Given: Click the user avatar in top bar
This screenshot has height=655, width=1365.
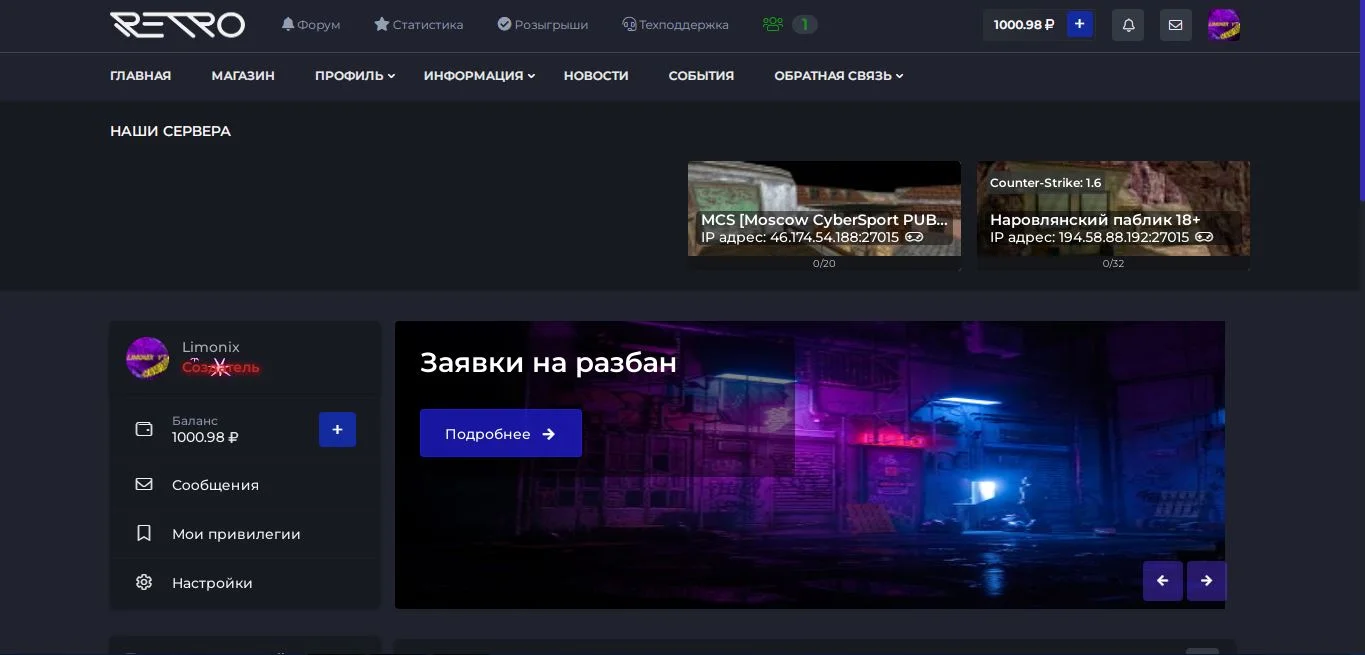Looking at the screenshot, I should click(x=1223, y=25).
